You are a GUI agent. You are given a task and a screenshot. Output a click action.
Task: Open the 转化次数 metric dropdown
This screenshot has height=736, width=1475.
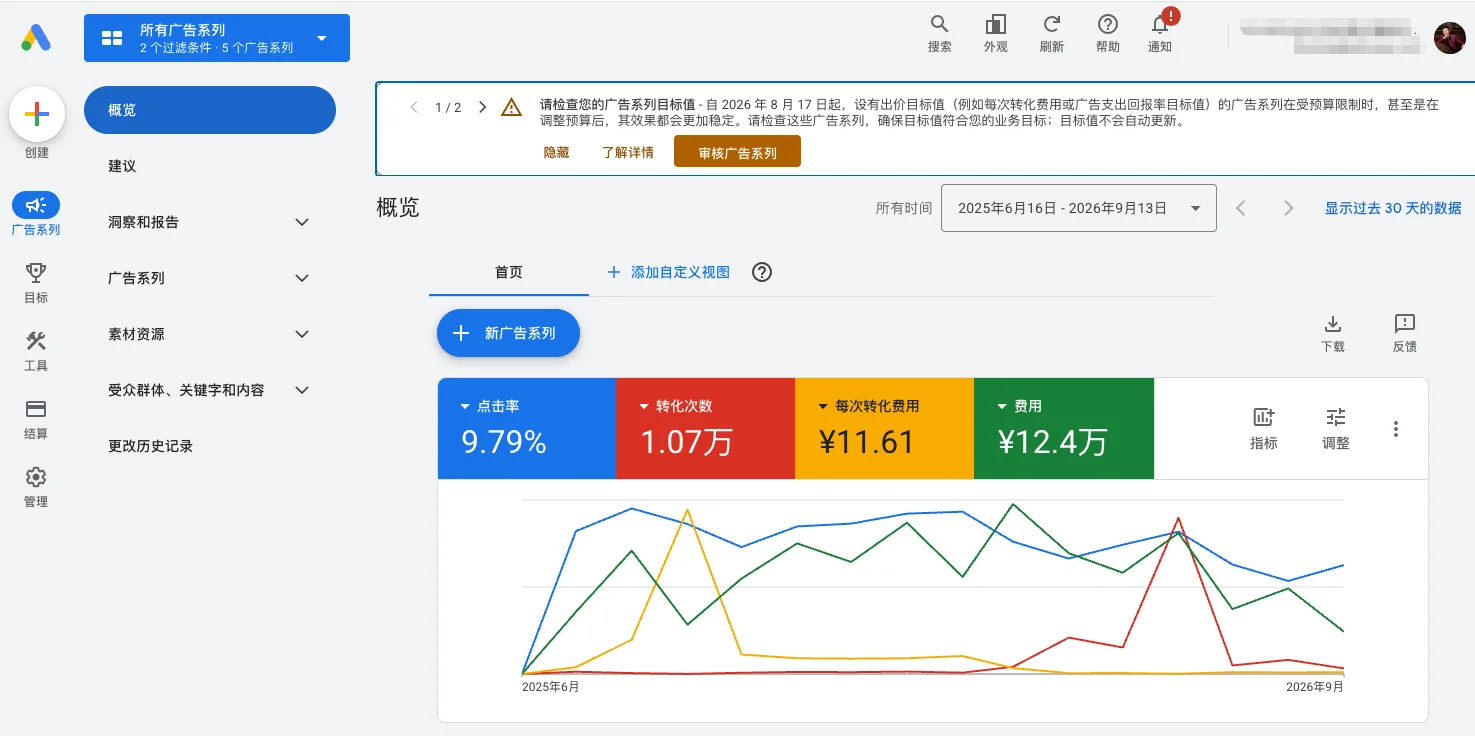676,406
